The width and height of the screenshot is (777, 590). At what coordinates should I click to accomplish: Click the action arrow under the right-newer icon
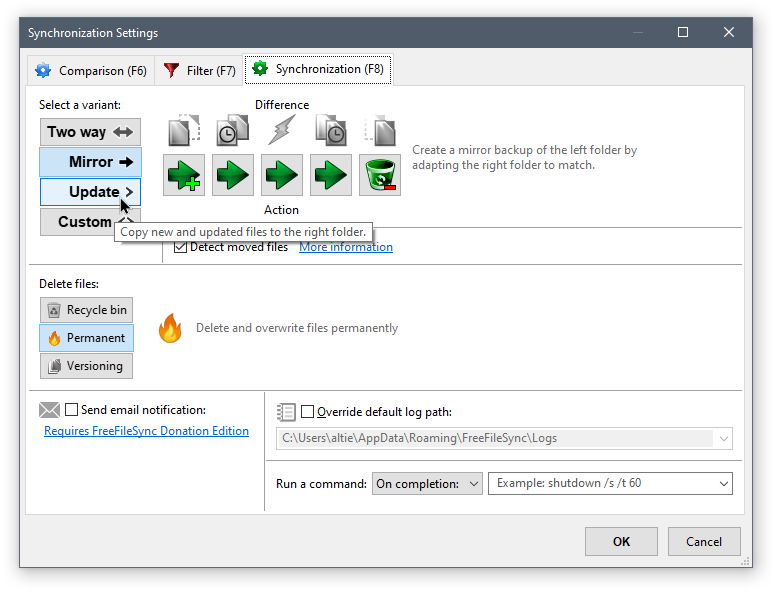[331, 175]
